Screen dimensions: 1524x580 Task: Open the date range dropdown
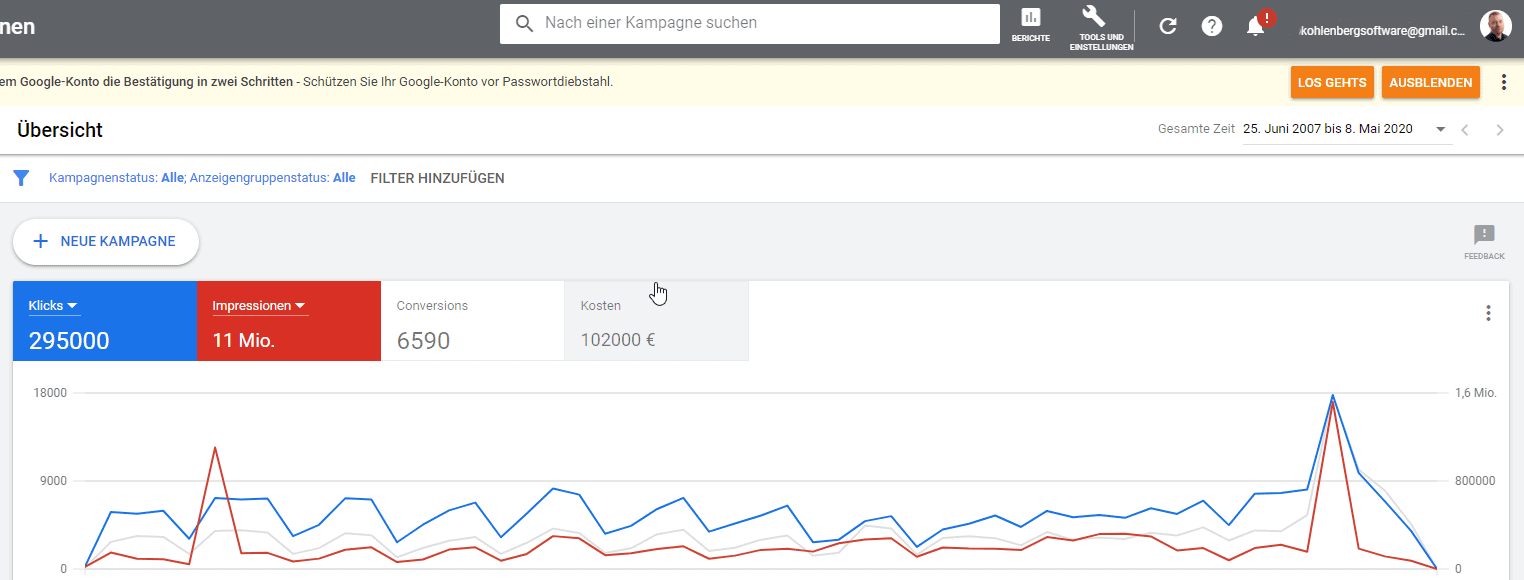pos(1347,129)
